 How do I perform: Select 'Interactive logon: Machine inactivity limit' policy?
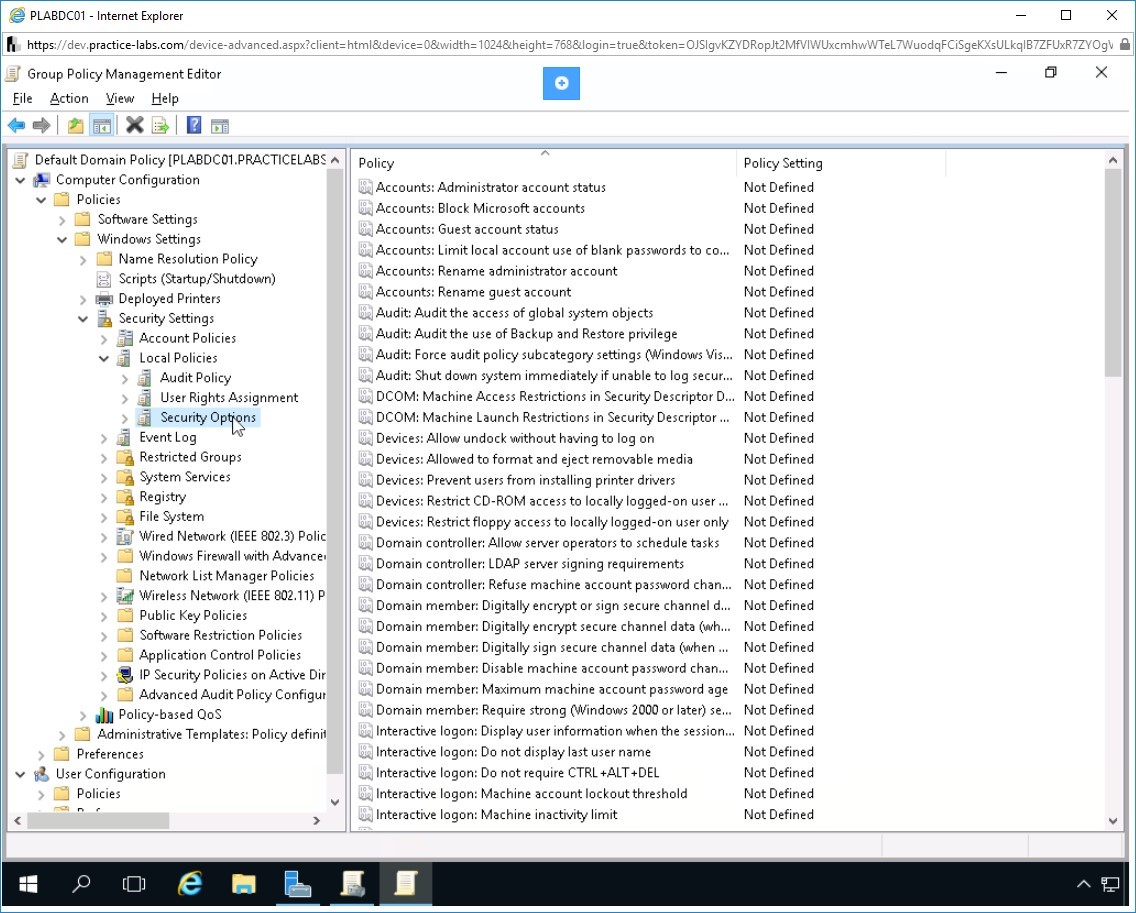pyautogui.click(x=496, y=815)
